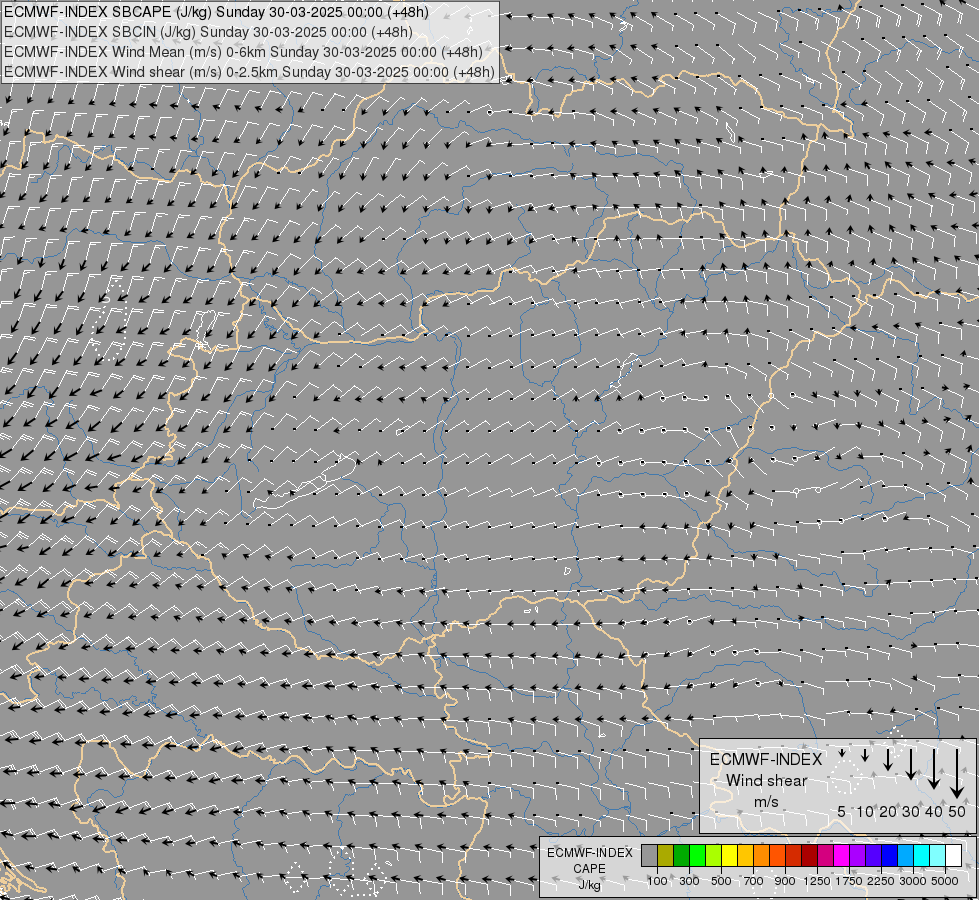
Task: Click the 50 m/s wind shear legend arrow
Action: [957, 774]
